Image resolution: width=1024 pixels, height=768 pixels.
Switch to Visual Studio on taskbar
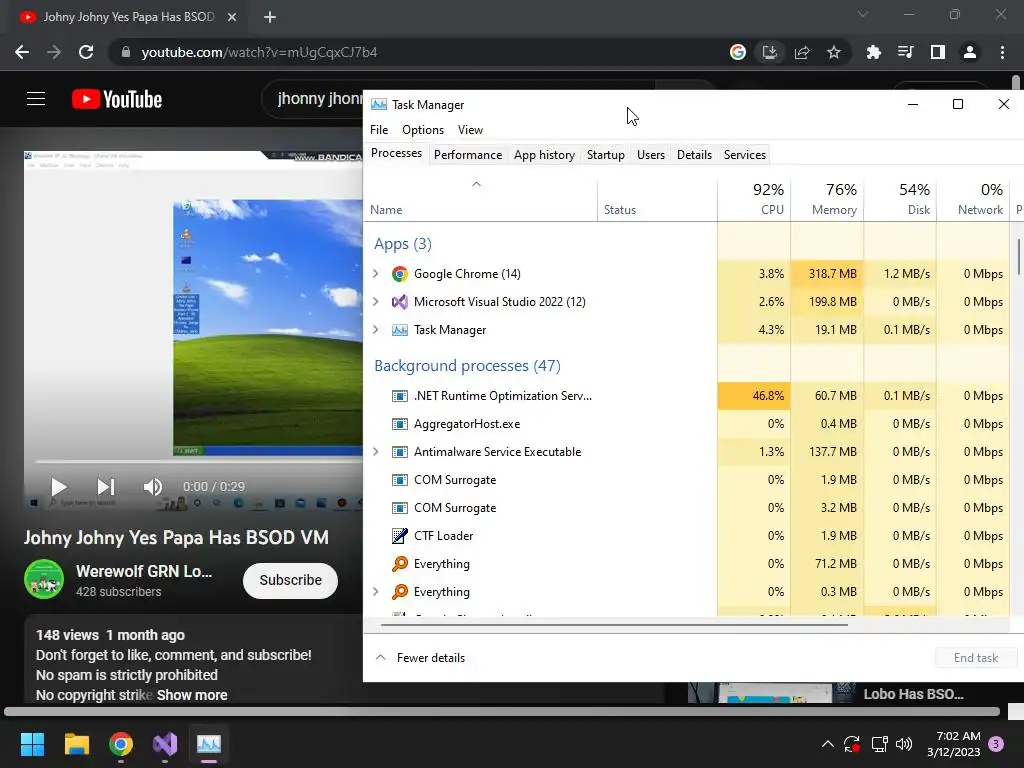[x=165, y=744]
